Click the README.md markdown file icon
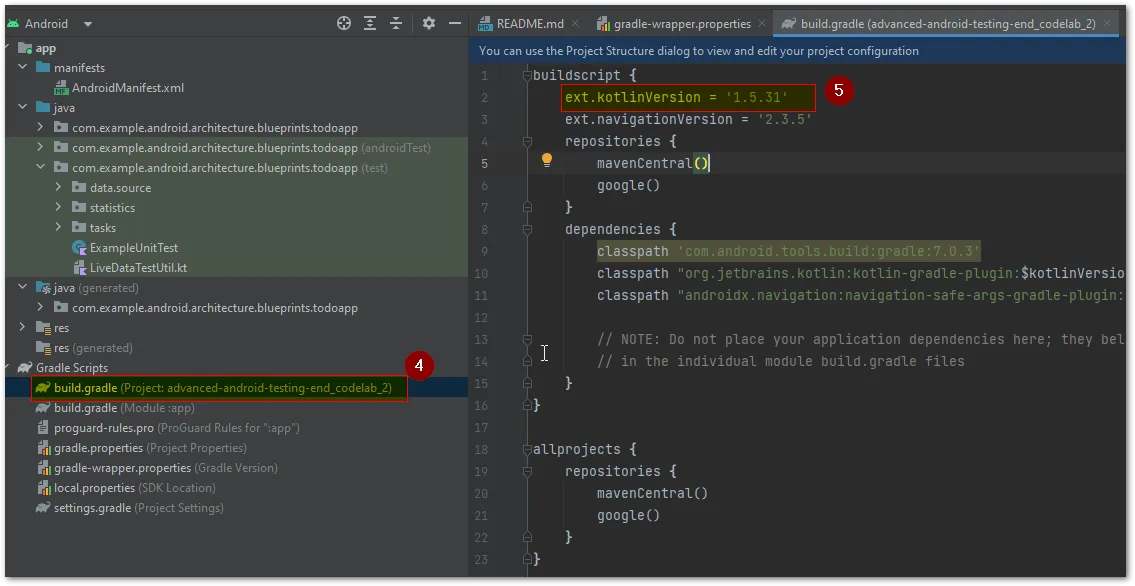This screenshot has width=1135, height=586. (x=486, y=24)
